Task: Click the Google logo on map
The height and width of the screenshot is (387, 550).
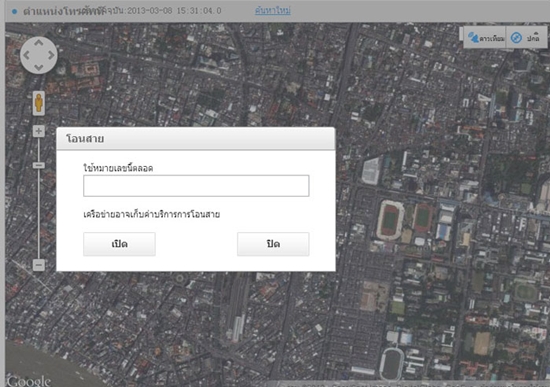Action: point(29,381)
